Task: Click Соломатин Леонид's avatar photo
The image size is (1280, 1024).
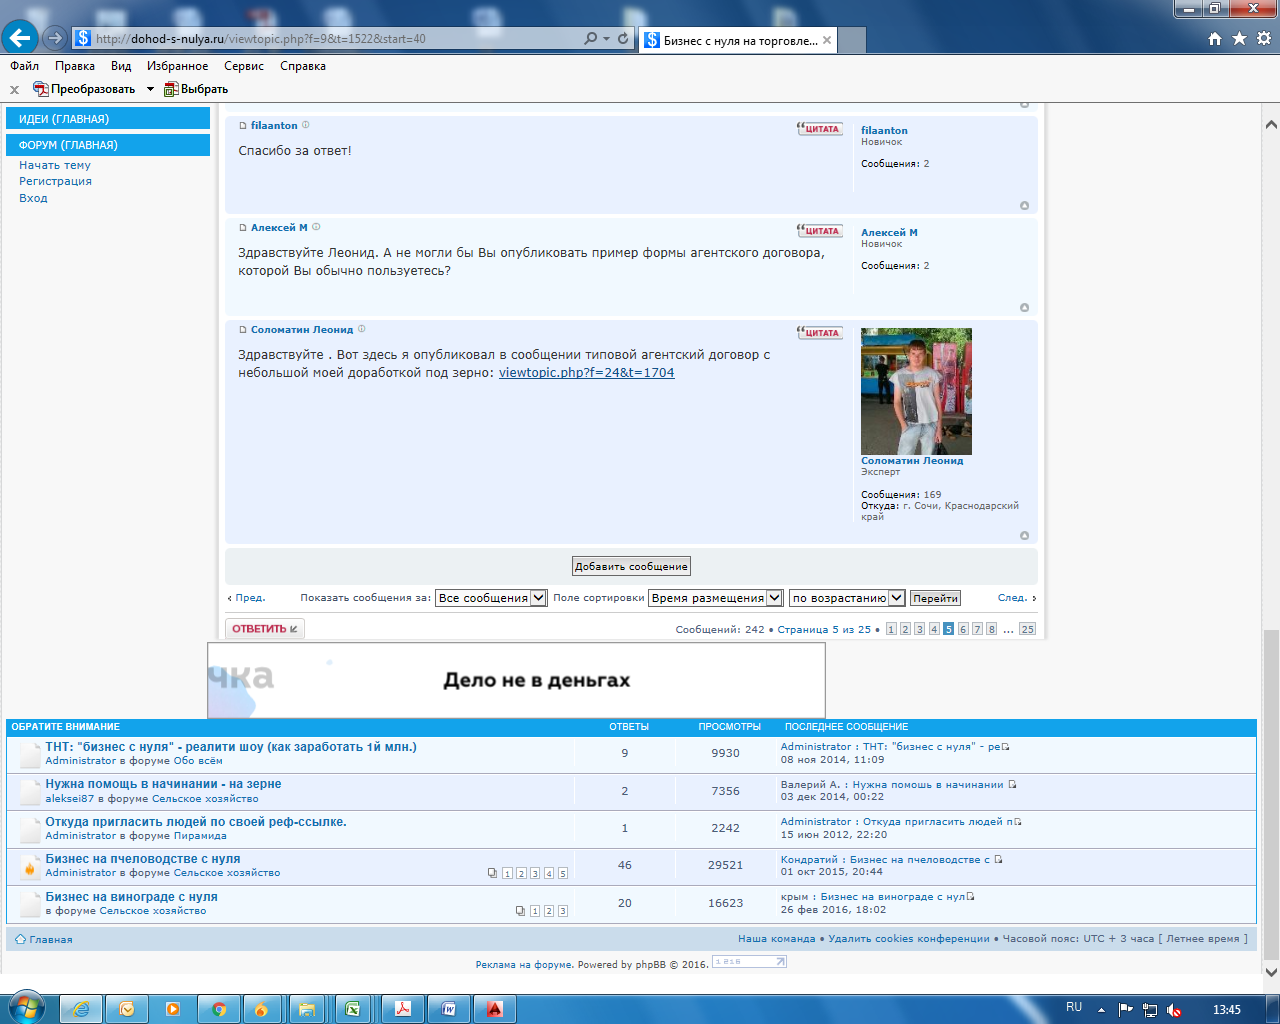Action: click(916, 391)
